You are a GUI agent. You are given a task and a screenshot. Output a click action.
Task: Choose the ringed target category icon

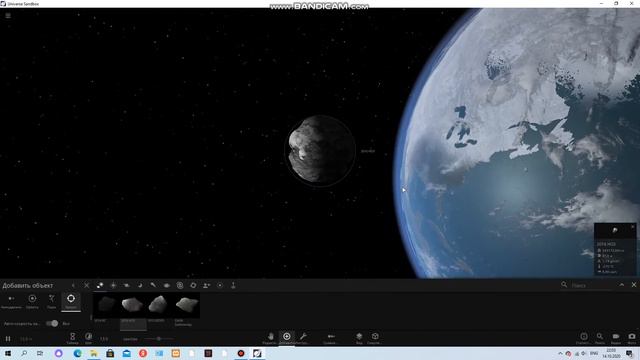coord(180,285)
